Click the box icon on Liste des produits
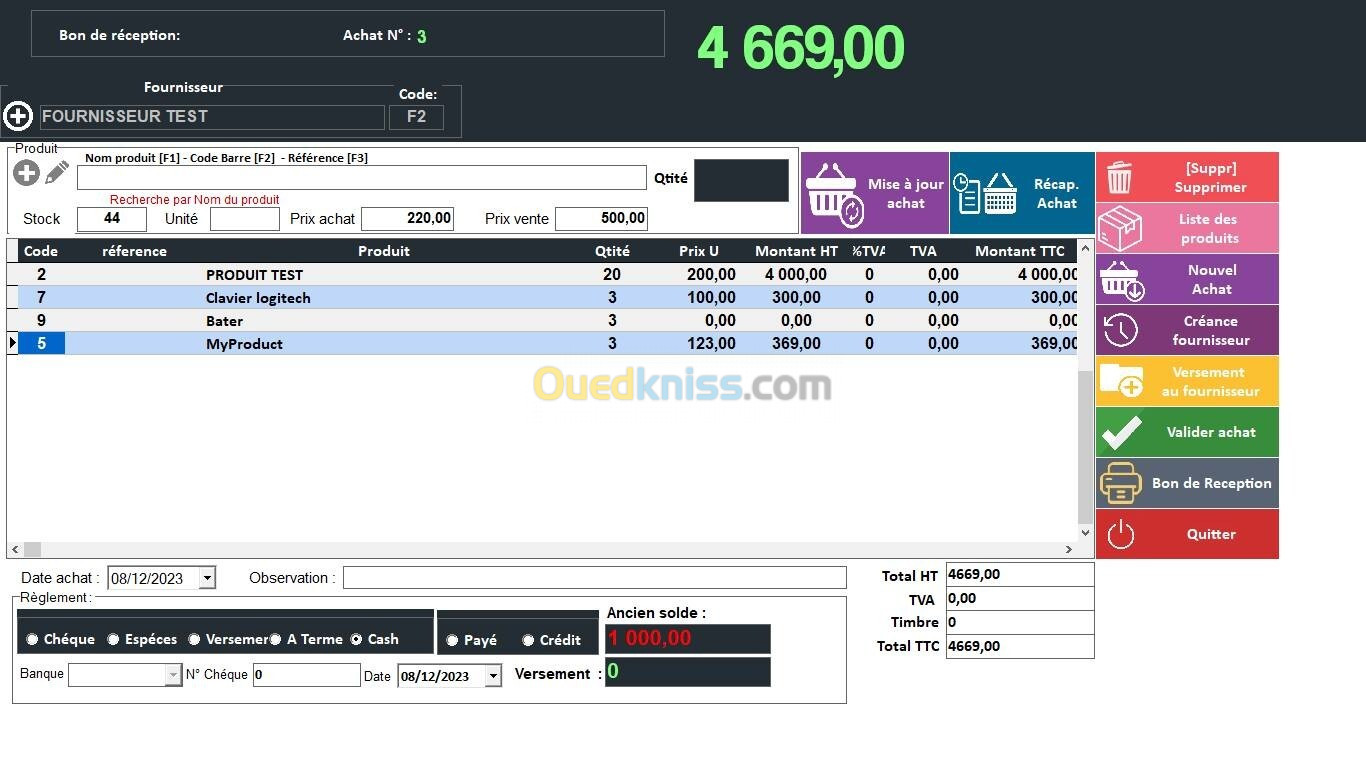The width and height of the screenshot is (1366, 768). coord(1119,229)
